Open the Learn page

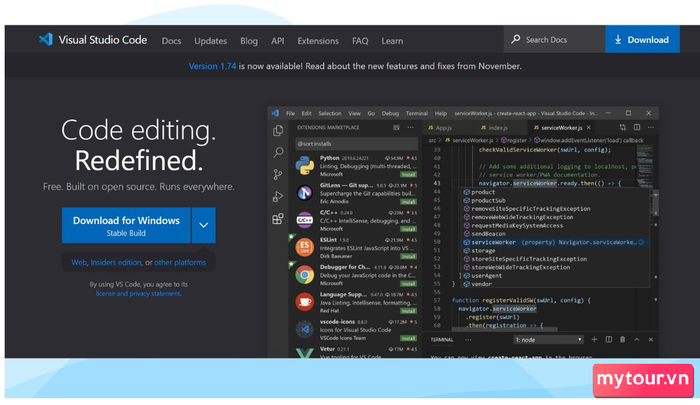392,41
